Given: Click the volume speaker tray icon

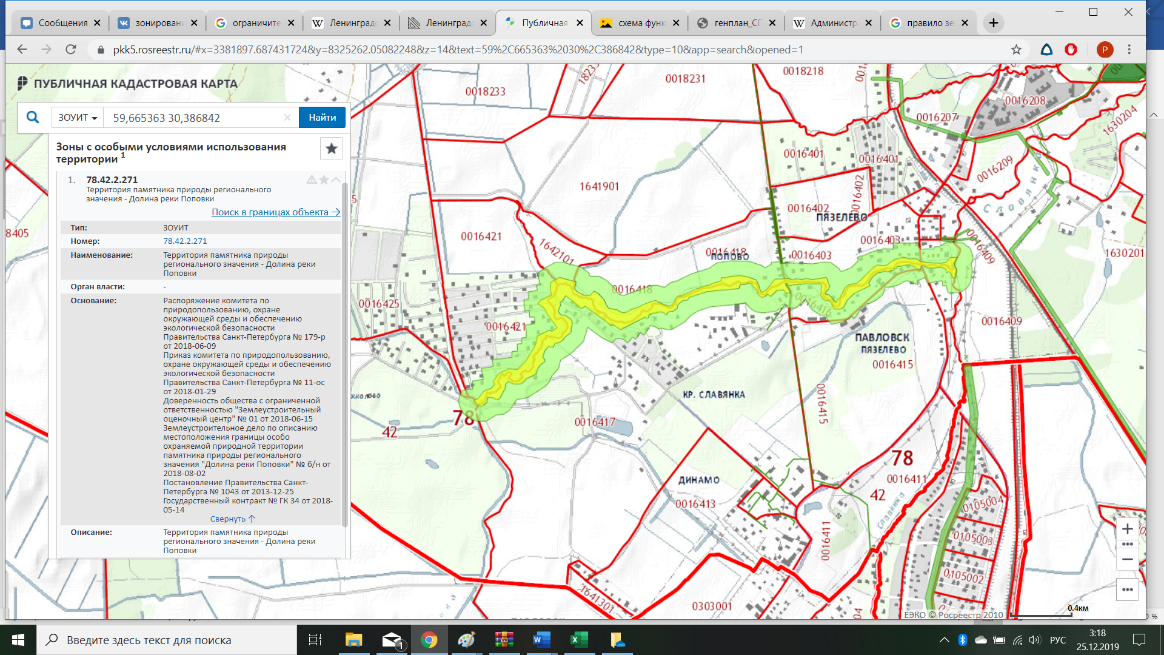Looking at the screenshot, I should pos(1035,640).
